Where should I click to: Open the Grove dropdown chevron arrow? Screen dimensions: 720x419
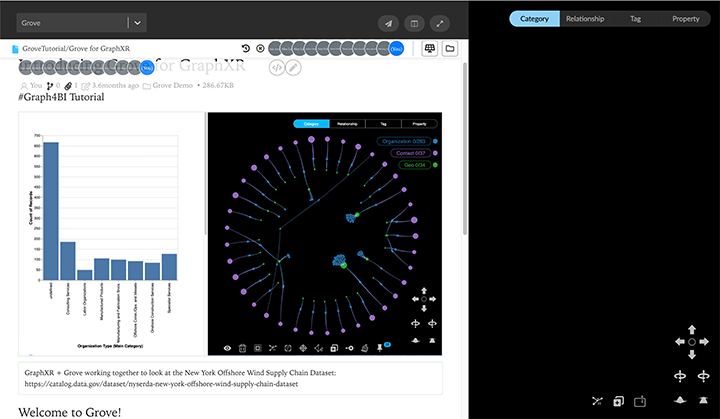(138, 22)
